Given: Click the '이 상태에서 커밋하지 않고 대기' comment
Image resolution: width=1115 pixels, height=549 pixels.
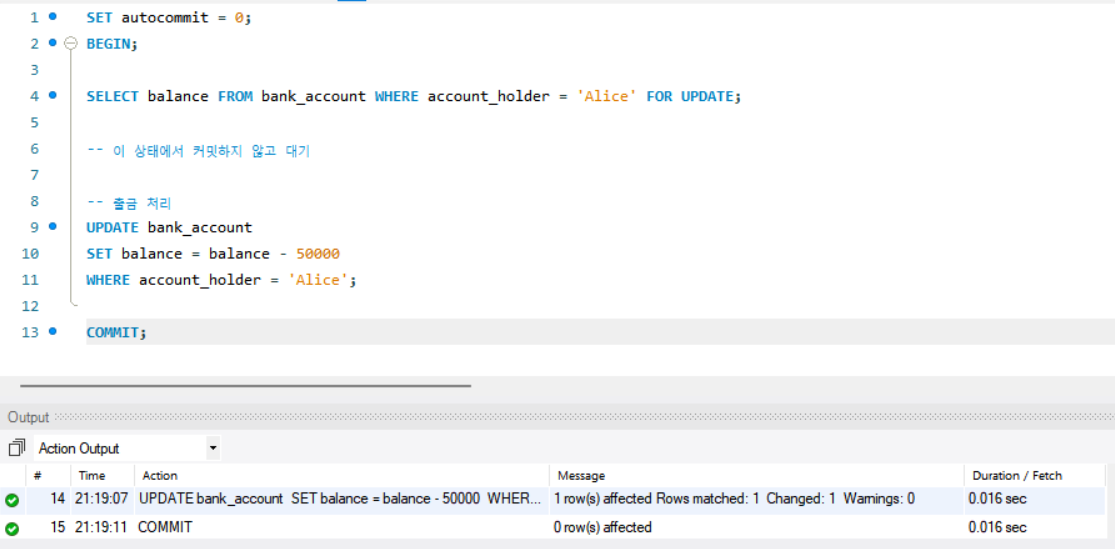Looking at the screenshot, I should (x=198, y=151).
